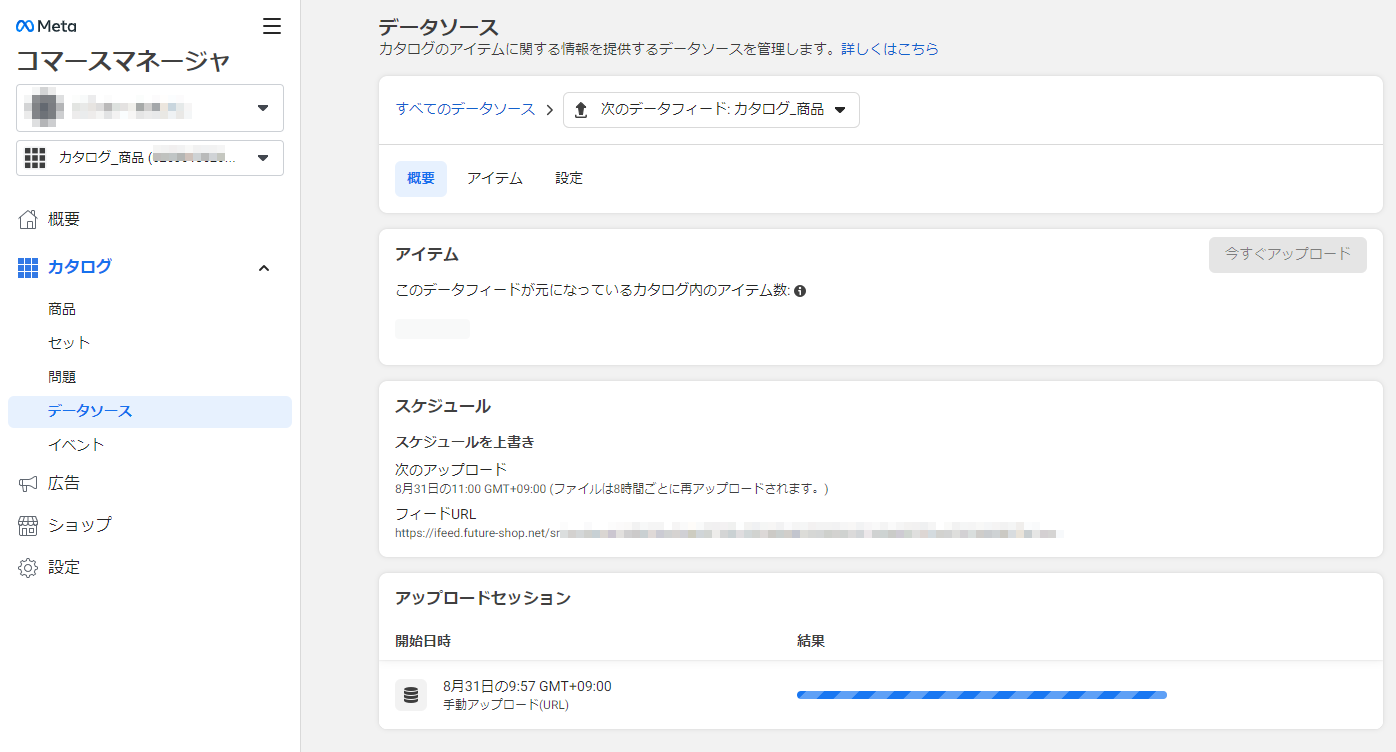Click the データソース page heading
The width and height of the screenshot is (1396, 752).
pyautogui.click(x=439, y=27)
